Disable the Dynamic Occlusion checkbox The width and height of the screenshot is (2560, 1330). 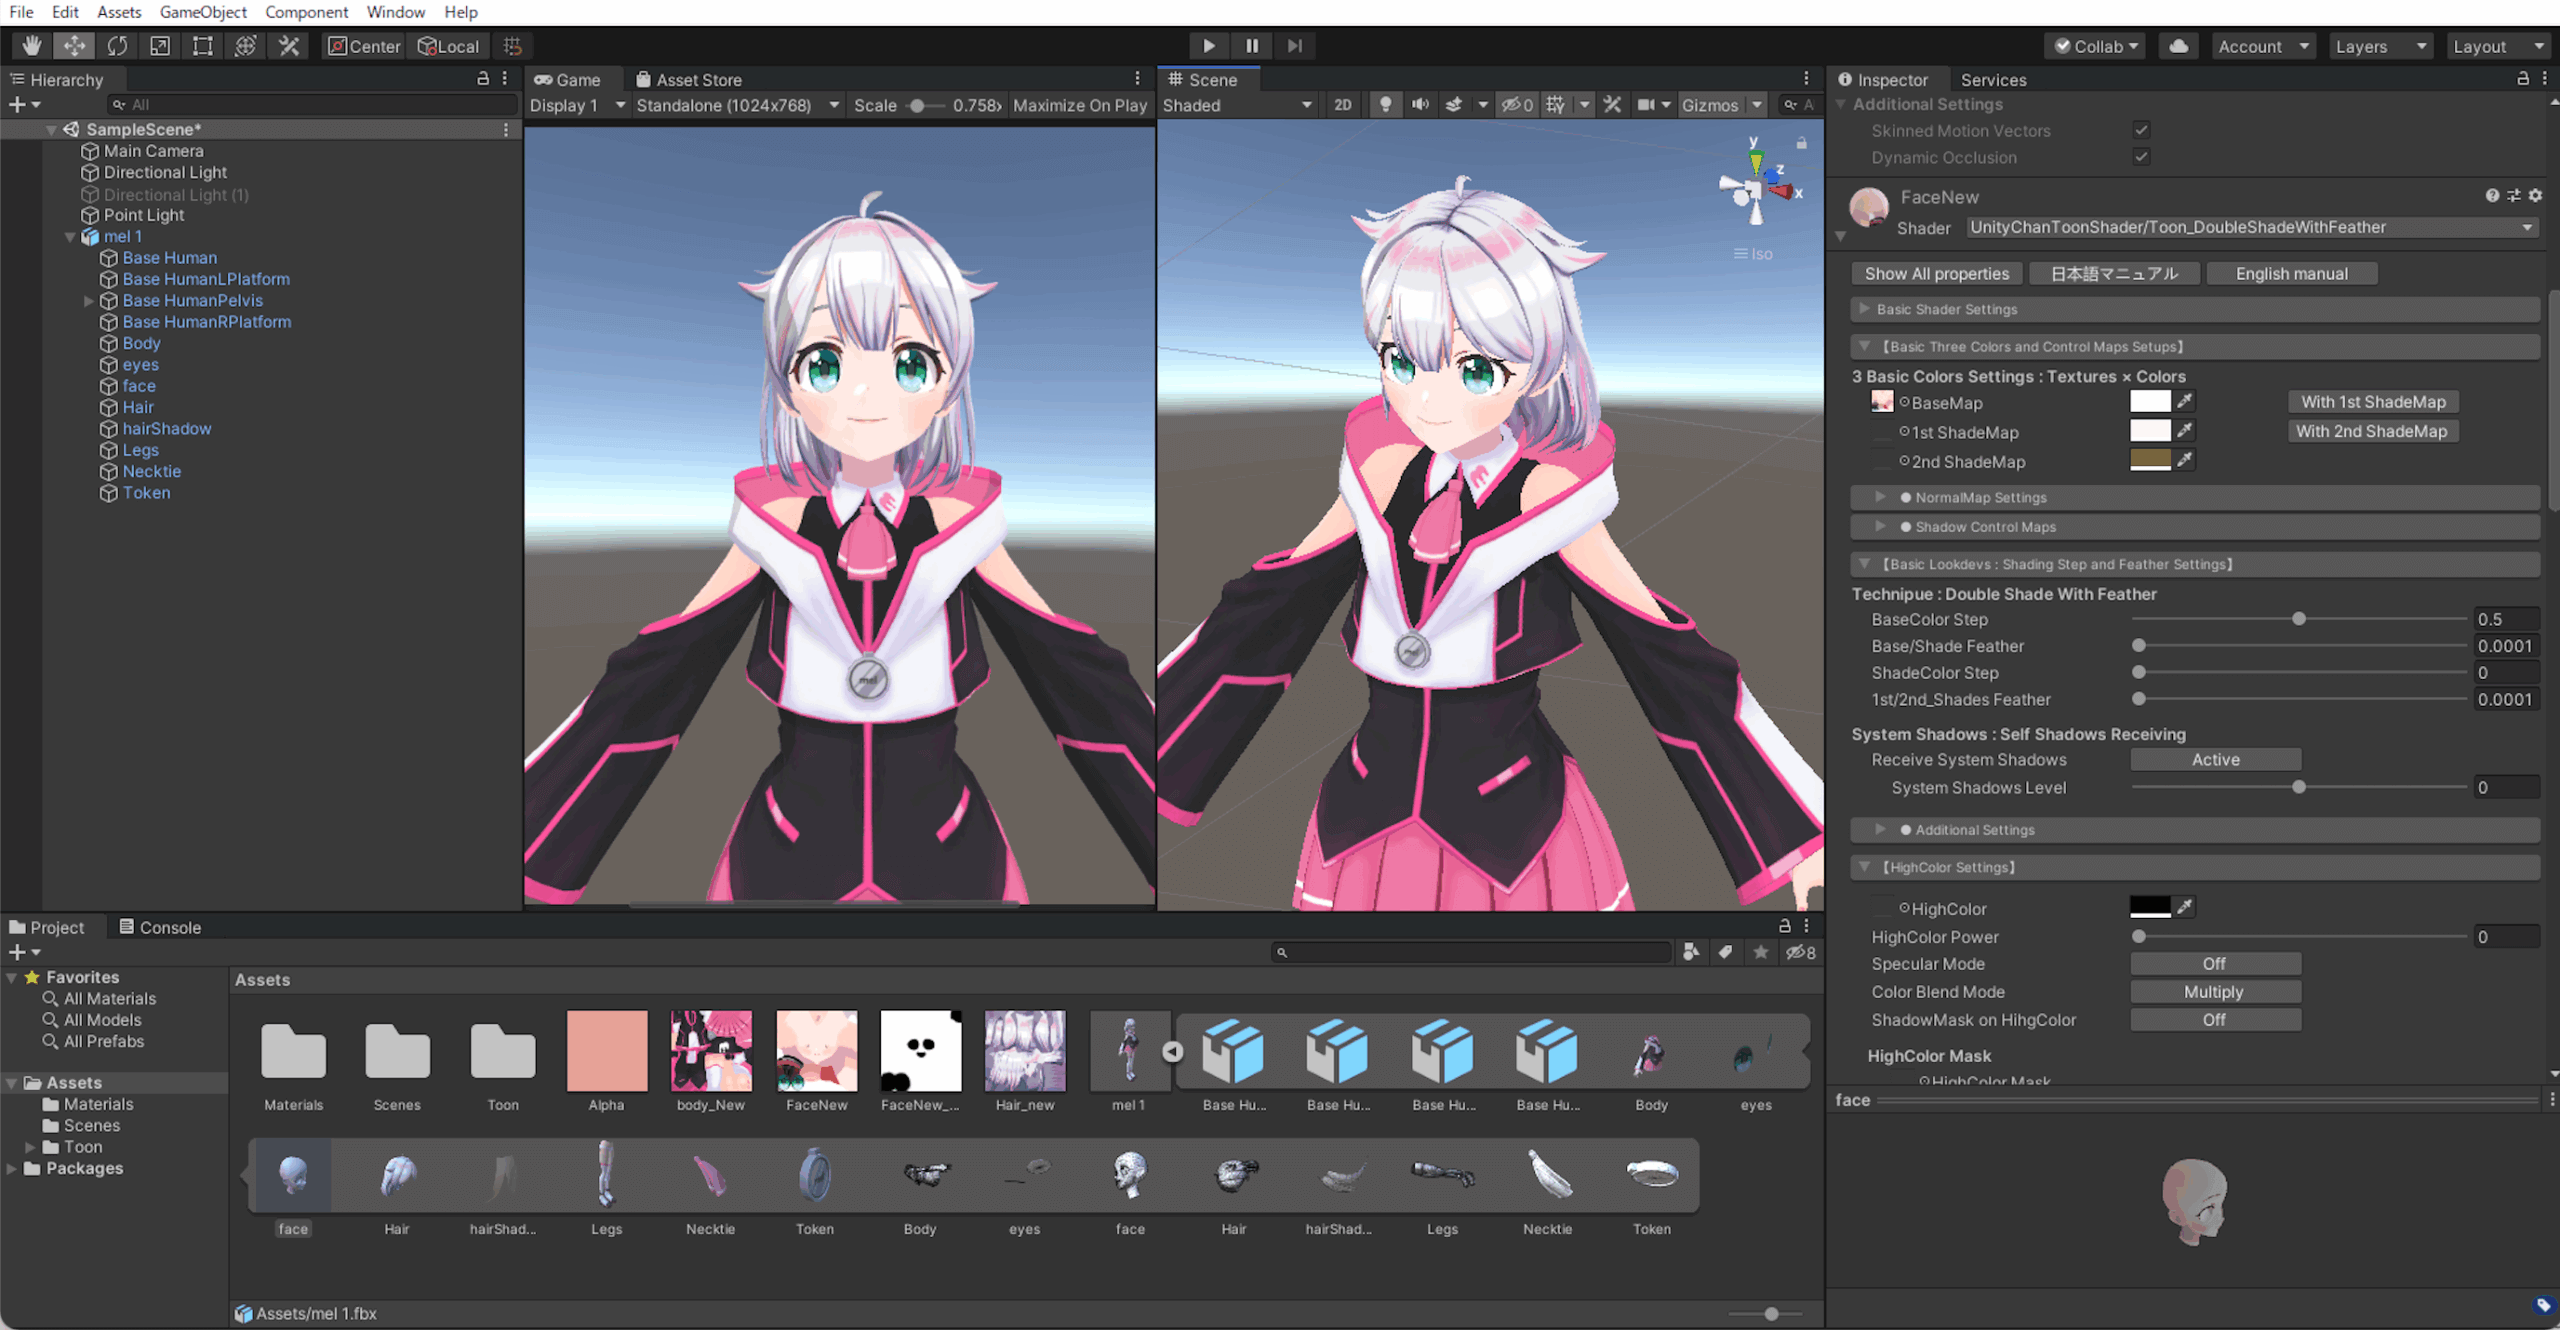(2140, 157)
